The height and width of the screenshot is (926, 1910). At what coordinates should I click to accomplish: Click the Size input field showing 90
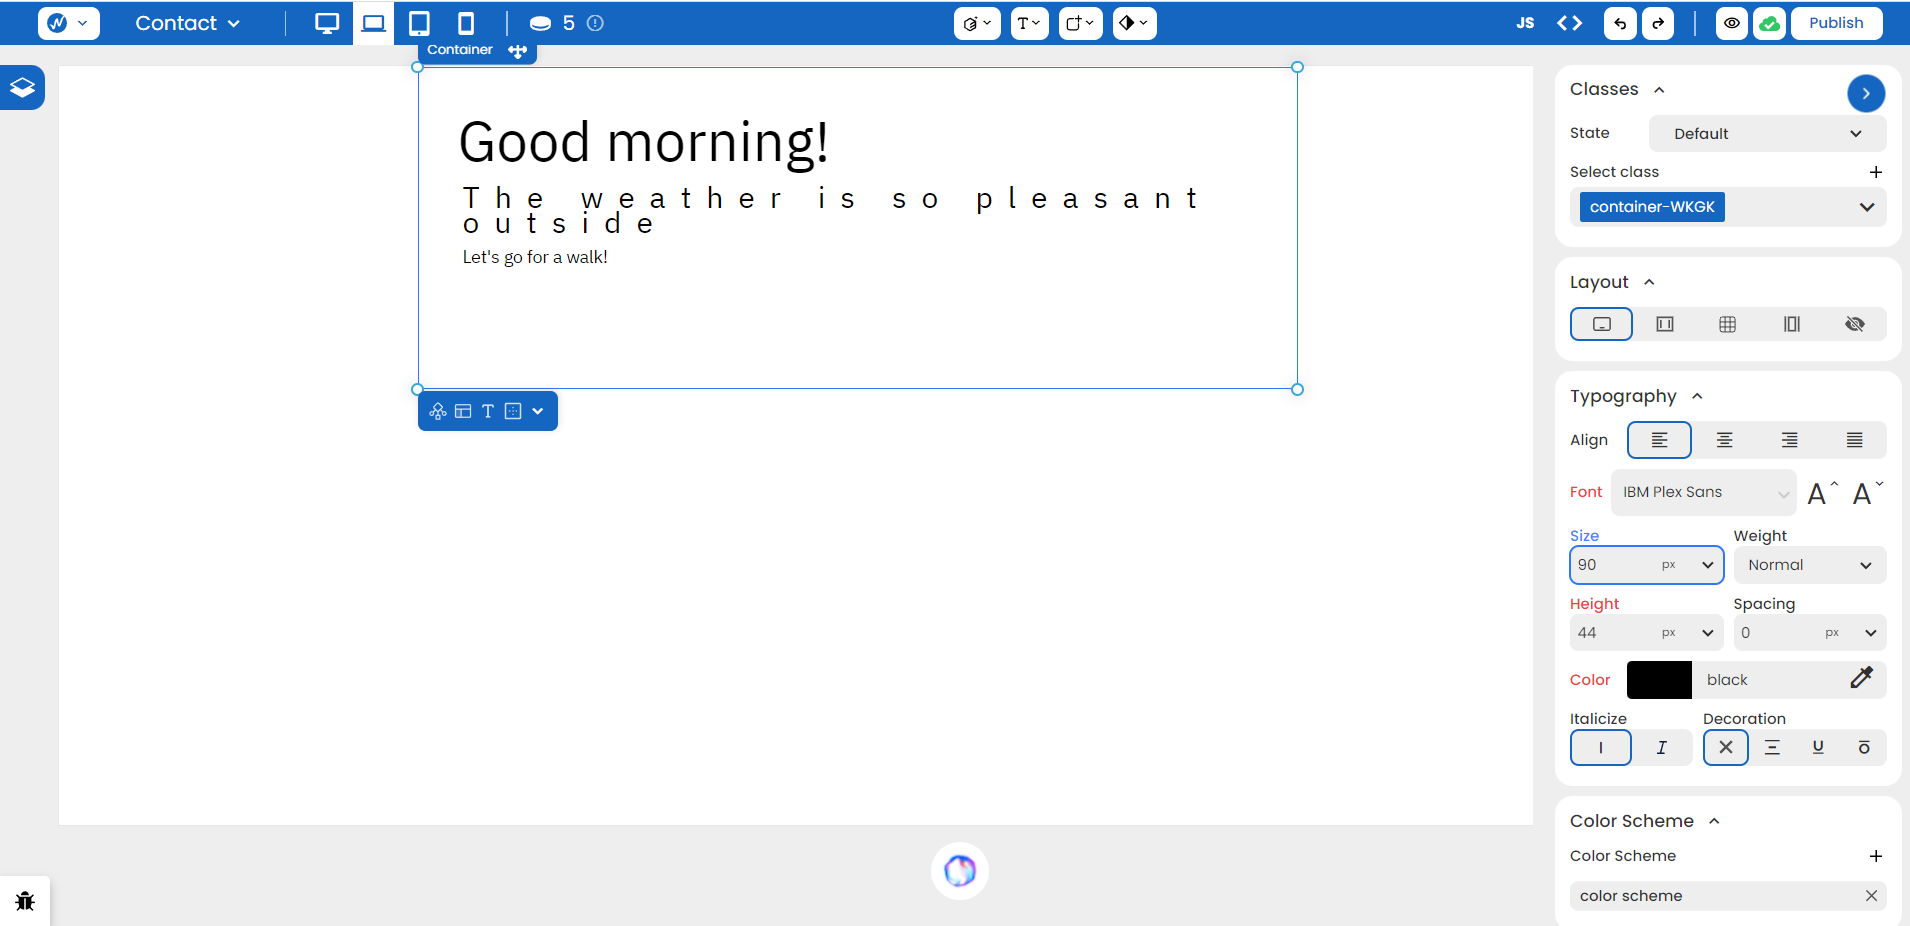1613,565
